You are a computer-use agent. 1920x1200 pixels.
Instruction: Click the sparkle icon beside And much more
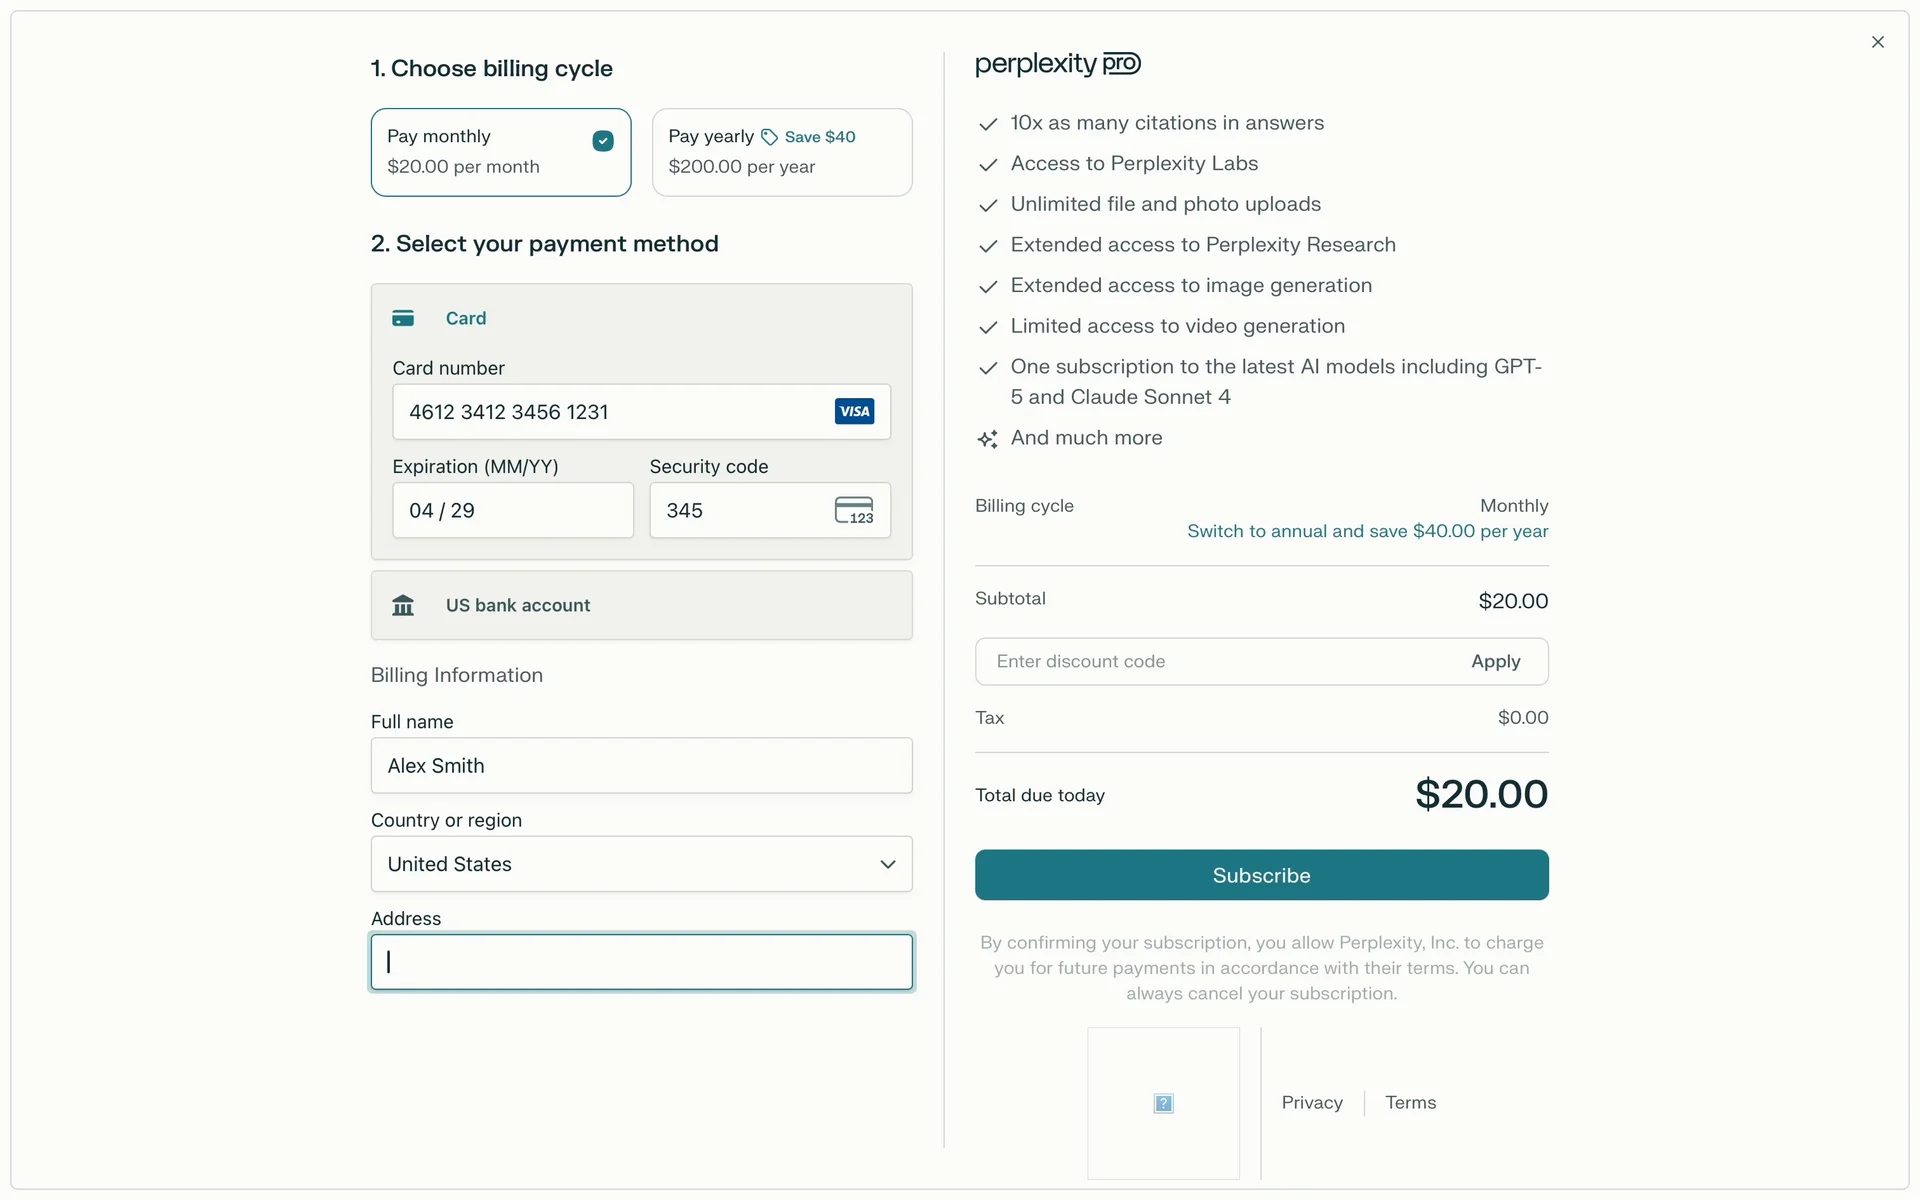pos(988,439)
